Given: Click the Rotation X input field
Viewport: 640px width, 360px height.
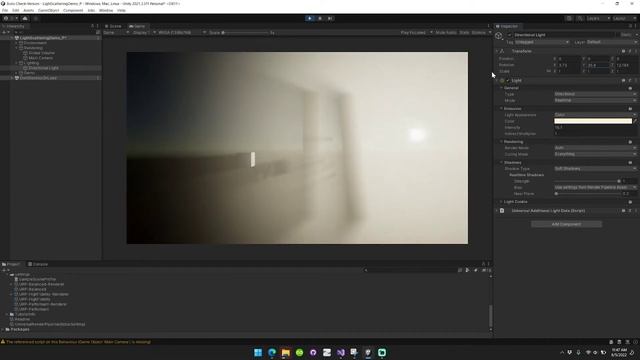Looking at the screenshot, I should (569, 65).
